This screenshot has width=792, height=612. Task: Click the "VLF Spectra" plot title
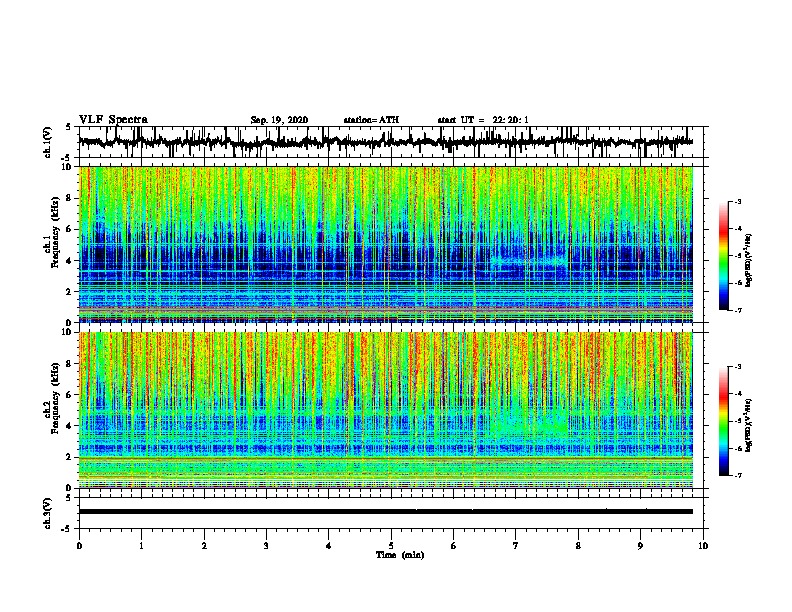pos(113,120)
